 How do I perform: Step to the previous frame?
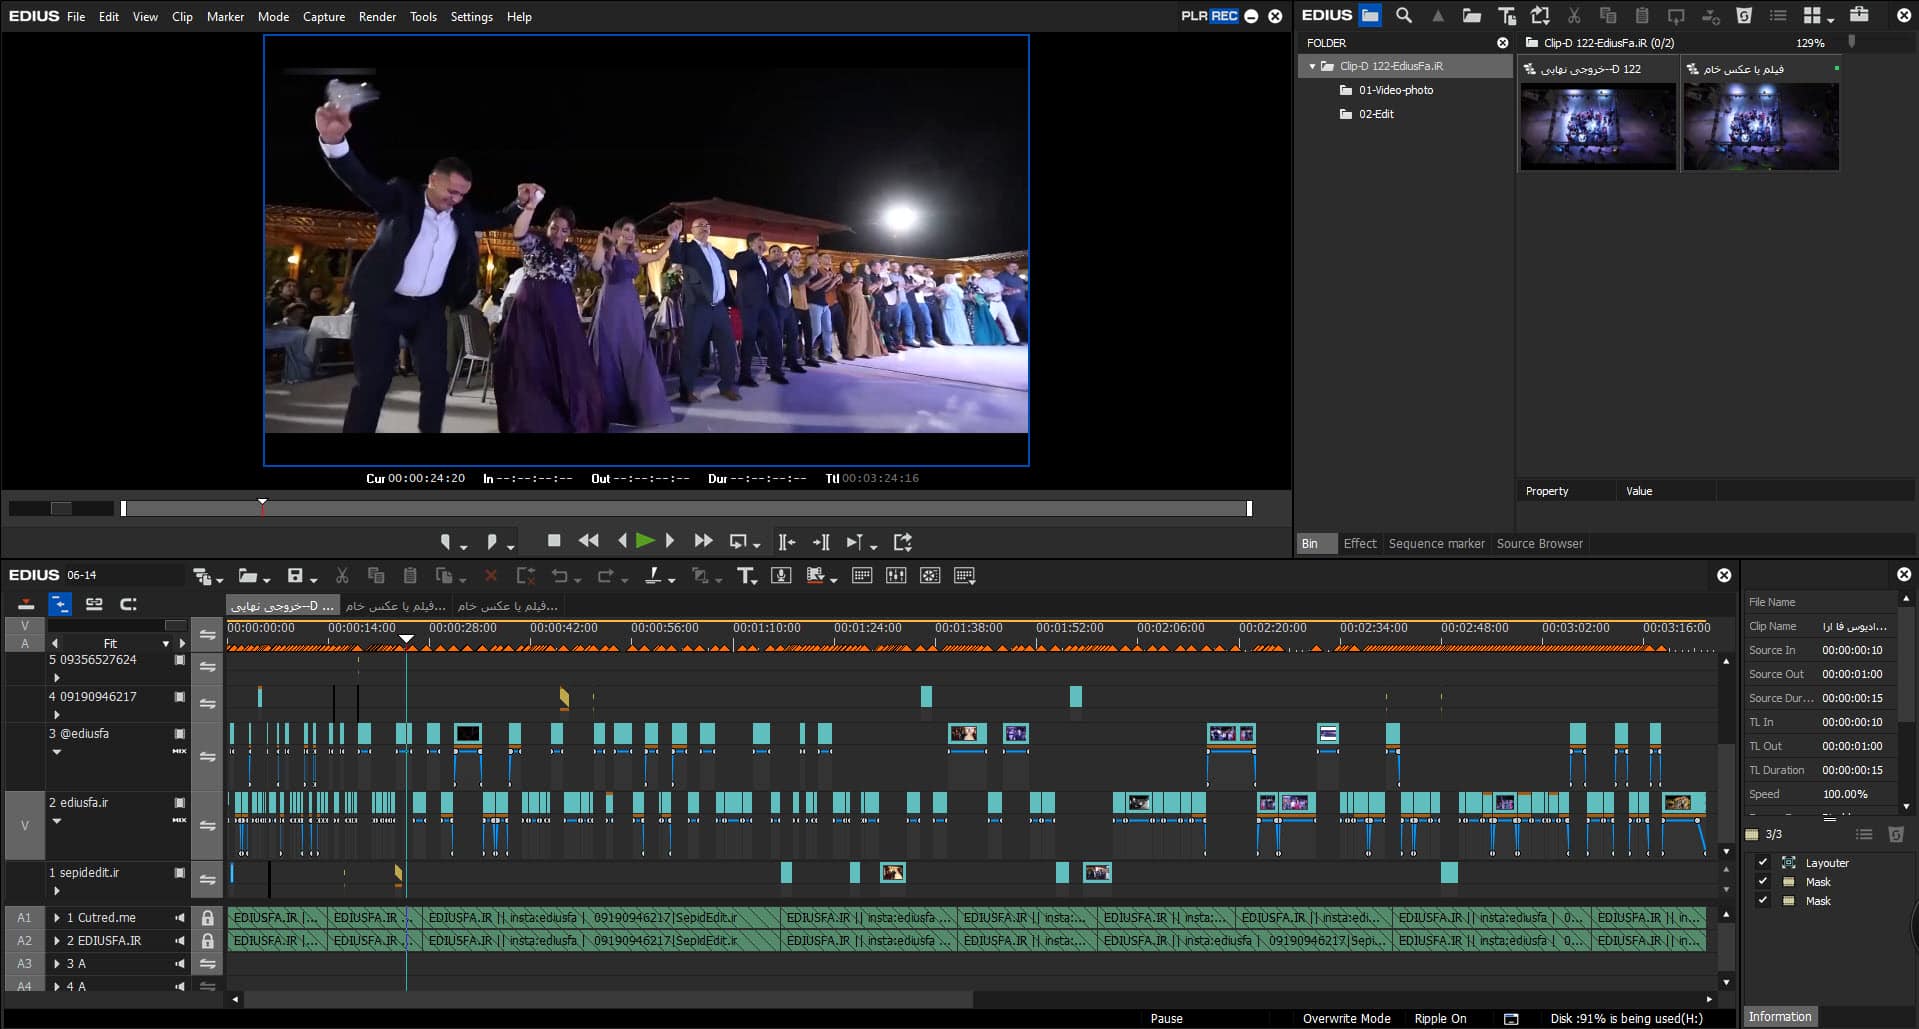[622, 541]
